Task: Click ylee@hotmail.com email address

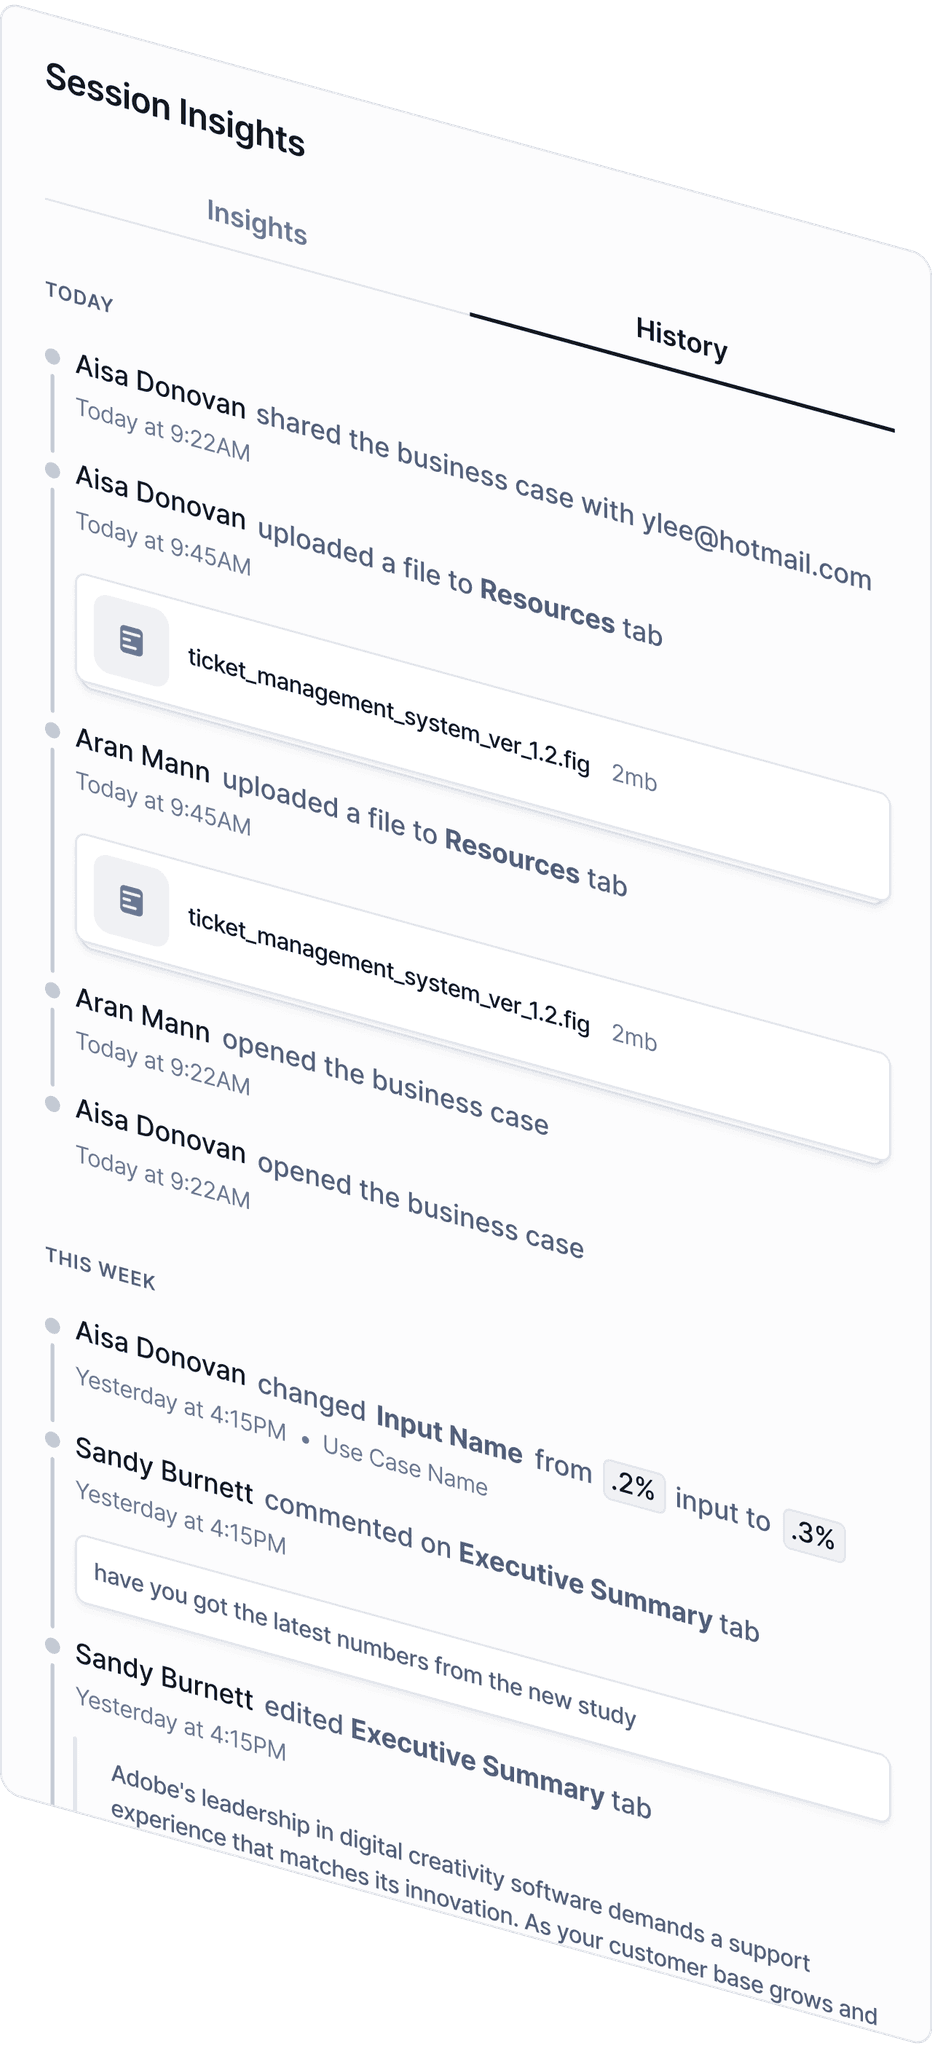Action: pyautogui.click(x=757, y=548)
